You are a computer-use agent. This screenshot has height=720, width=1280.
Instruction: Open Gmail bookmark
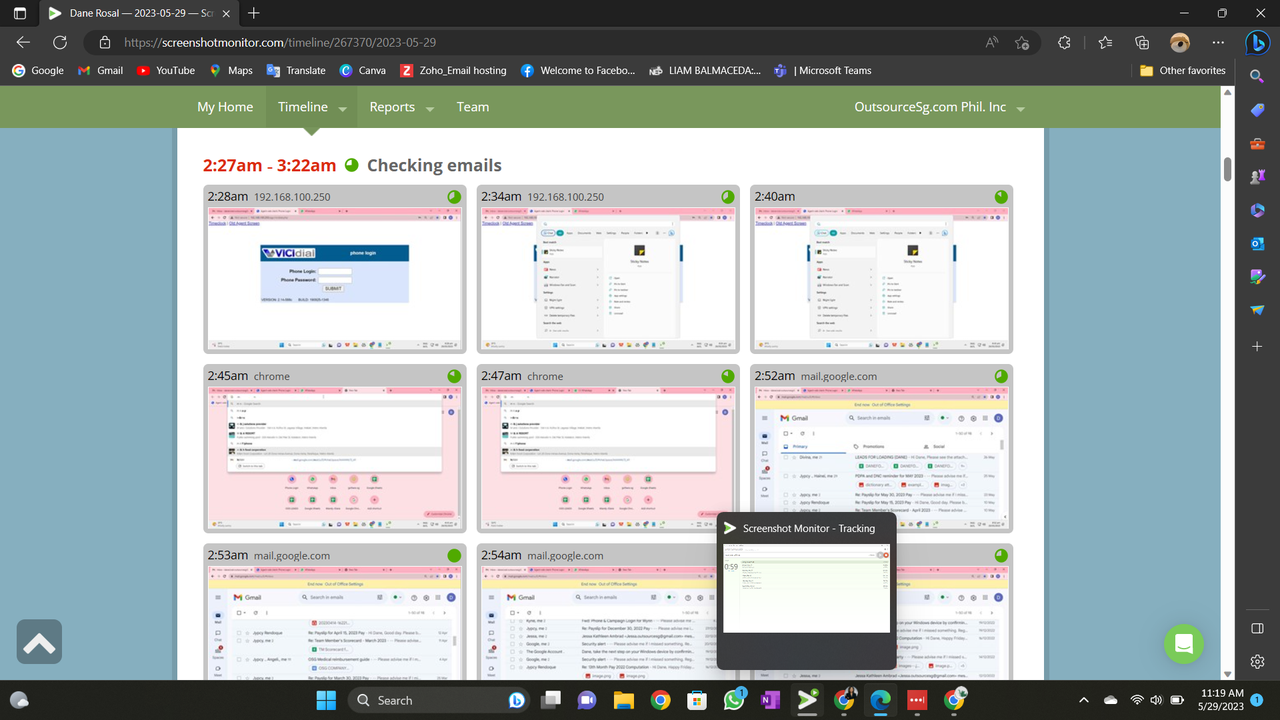coord(101,71)
